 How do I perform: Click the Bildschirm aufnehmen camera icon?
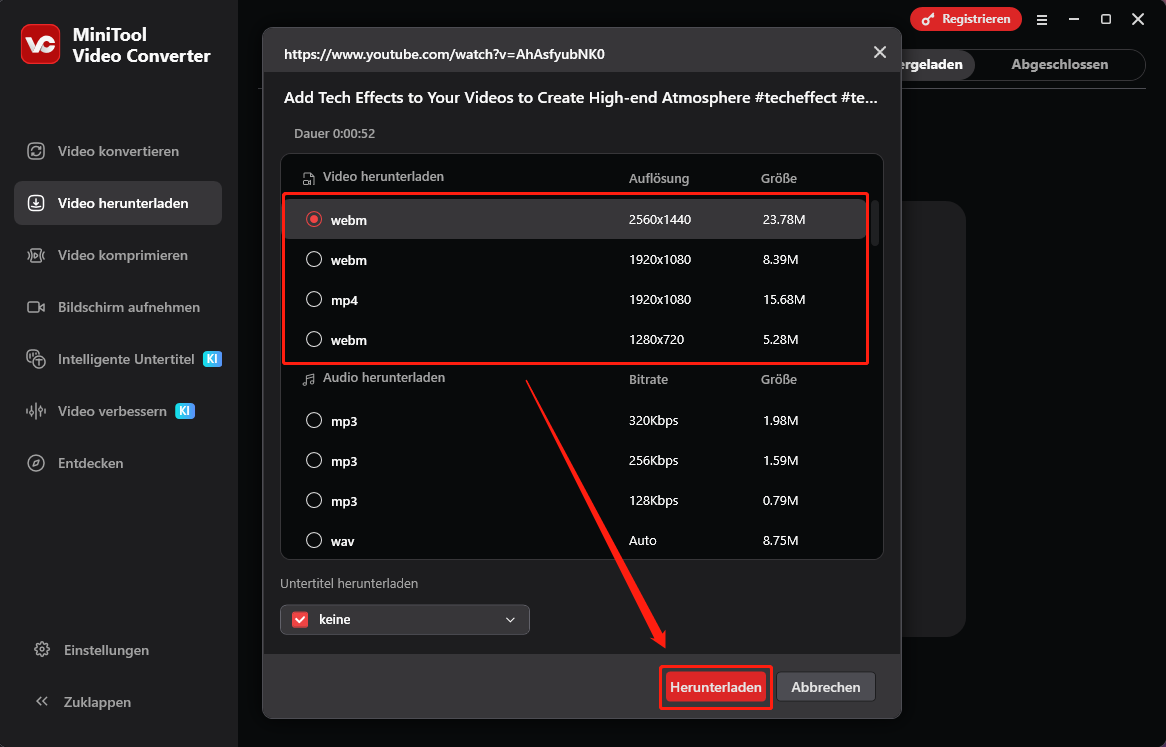coord(36,307)
